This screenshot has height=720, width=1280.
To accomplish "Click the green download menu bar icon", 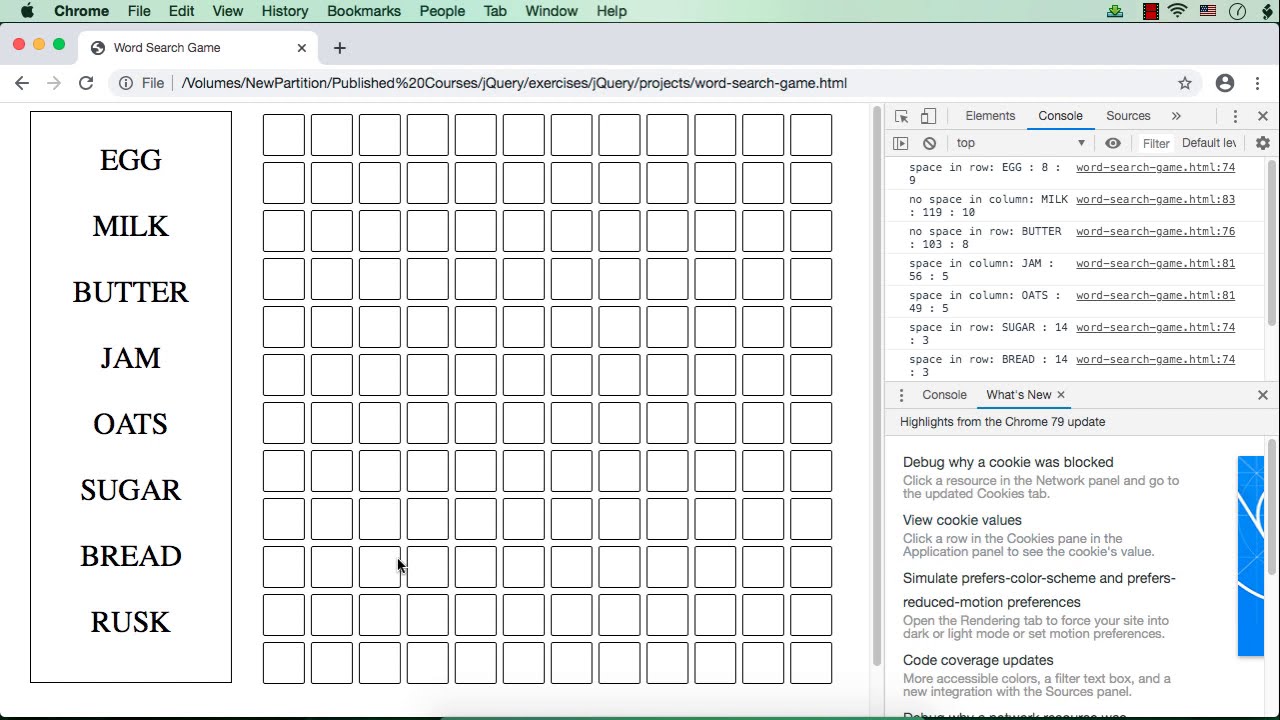I will tap(1116, 11).
